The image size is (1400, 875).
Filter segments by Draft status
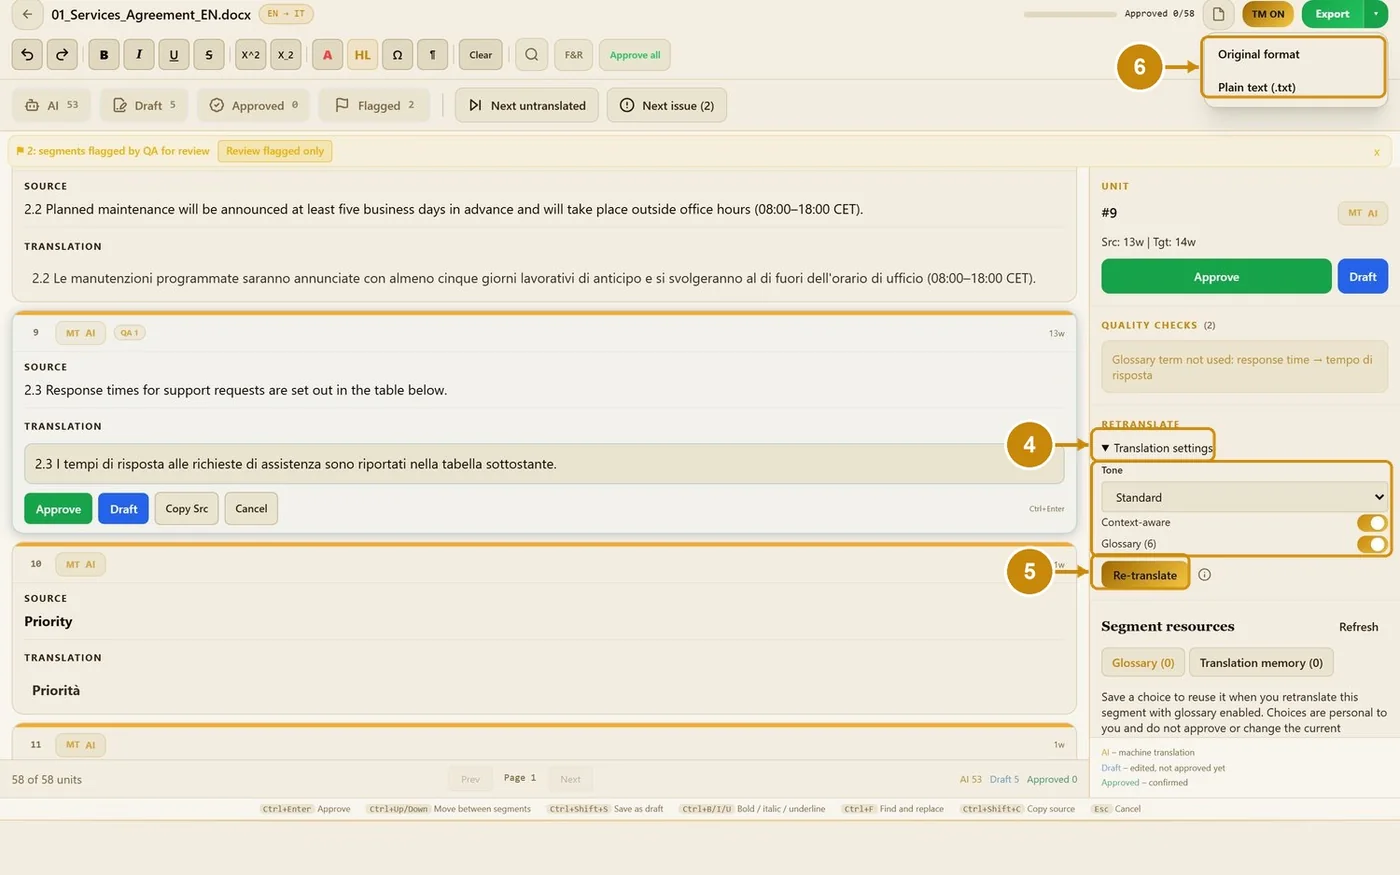click(145, 105)
